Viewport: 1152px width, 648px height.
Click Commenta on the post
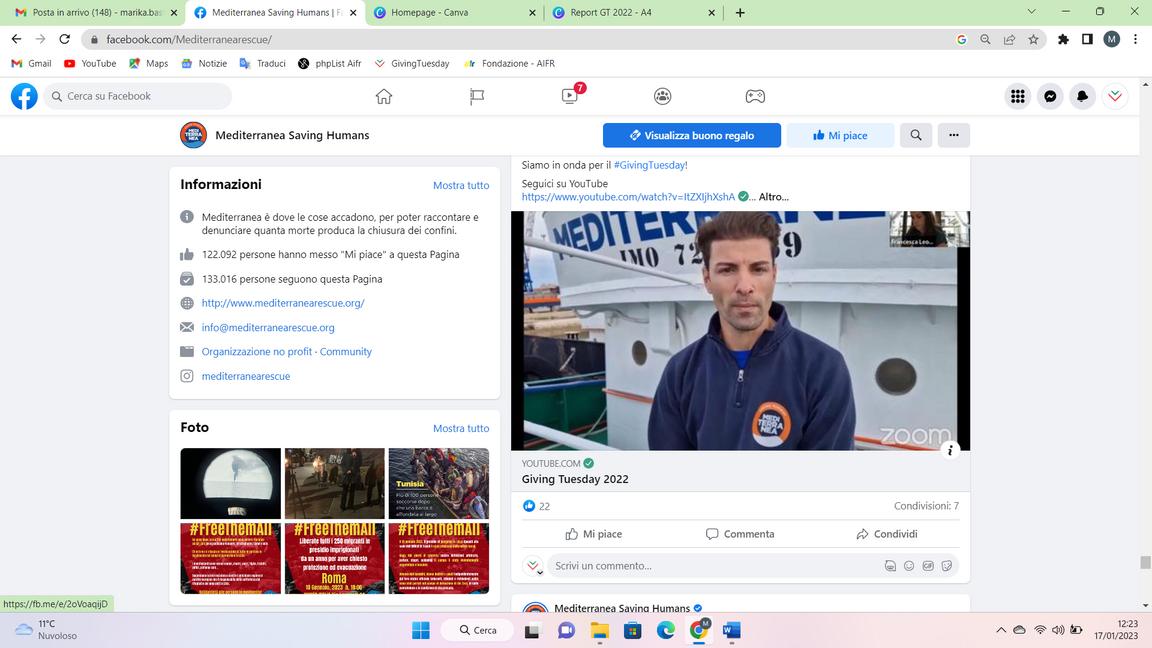[x=740, y=534]
